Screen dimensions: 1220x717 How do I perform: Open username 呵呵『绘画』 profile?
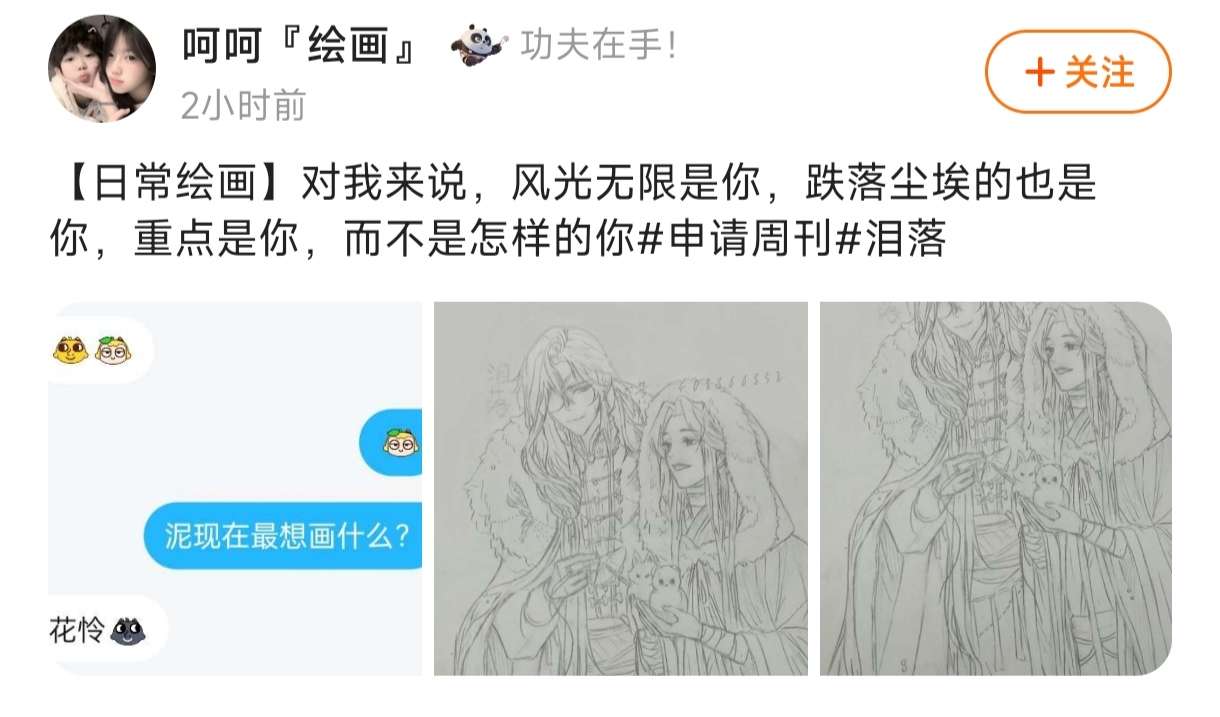point(298,46)
